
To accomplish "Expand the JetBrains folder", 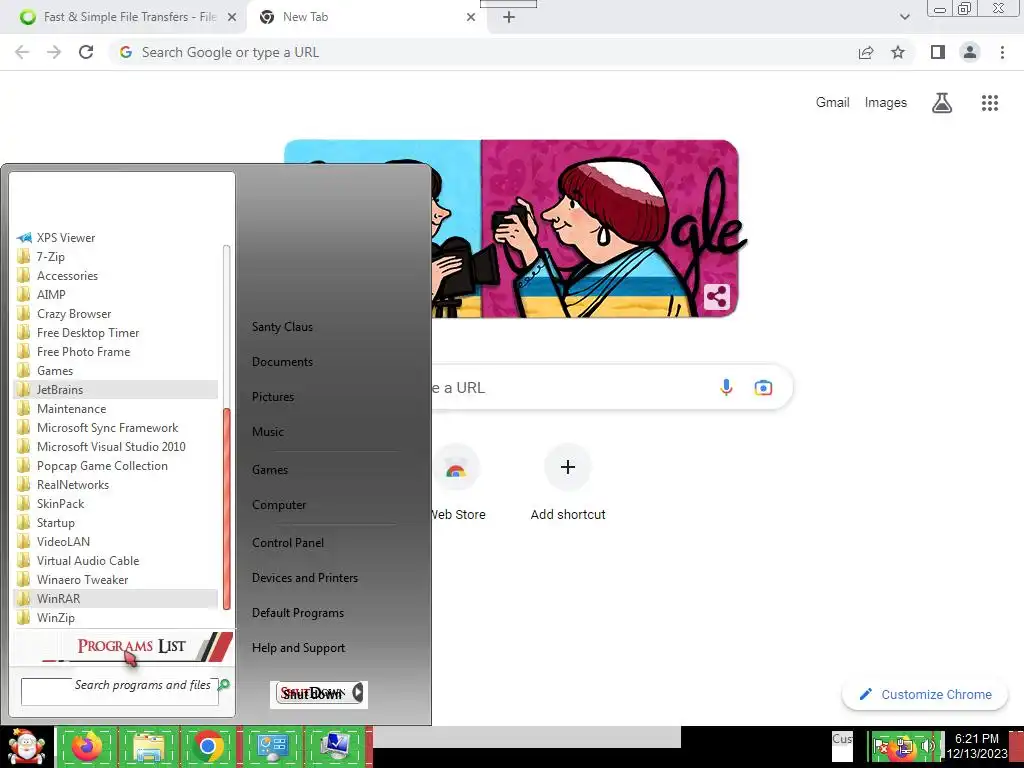I will pos(116,389).
